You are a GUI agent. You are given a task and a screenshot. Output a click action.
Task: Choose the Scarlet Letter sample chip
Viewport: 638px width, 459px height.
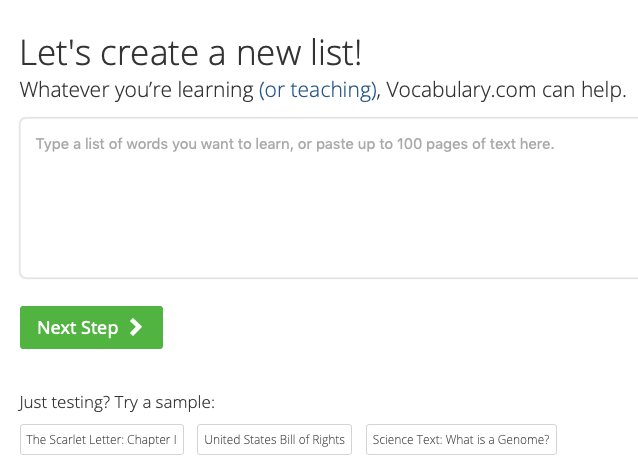coord(102,439)
